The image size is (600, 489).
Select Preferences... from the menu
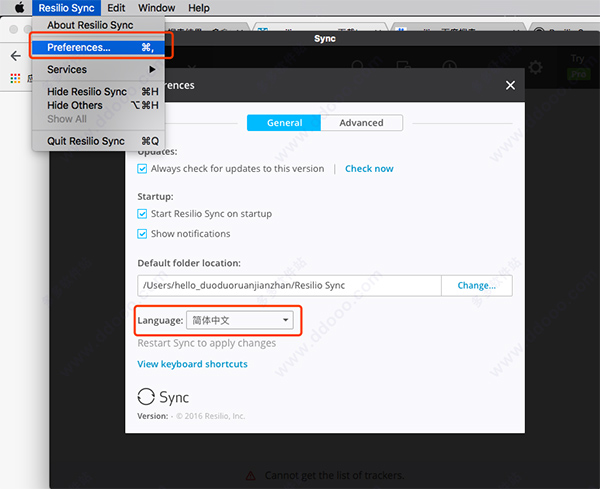98,47
